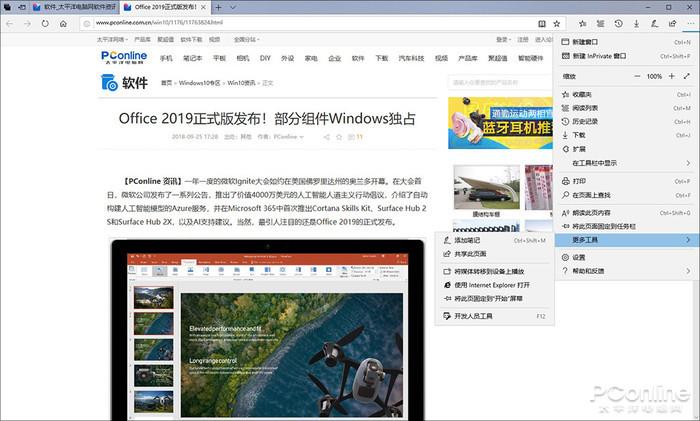Image resolution: width=700 pixels, height=421 pixels.
Task: Select 下载 in the Edge menu
Action: [x=625, y=135]
